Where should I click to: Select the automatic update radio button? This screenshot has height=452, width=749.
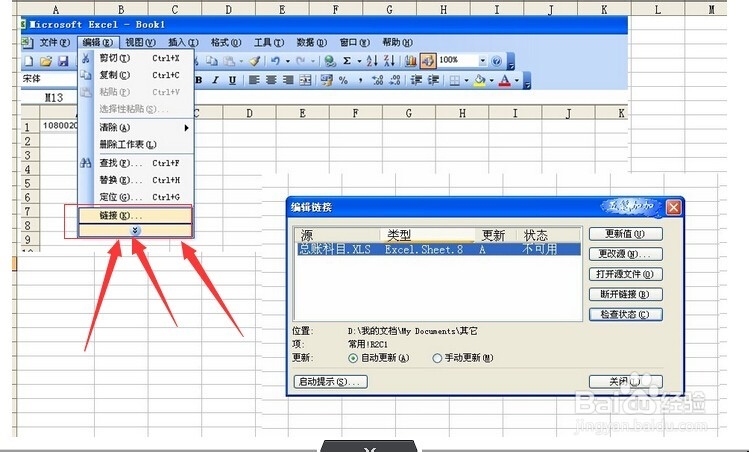[353, 358]
